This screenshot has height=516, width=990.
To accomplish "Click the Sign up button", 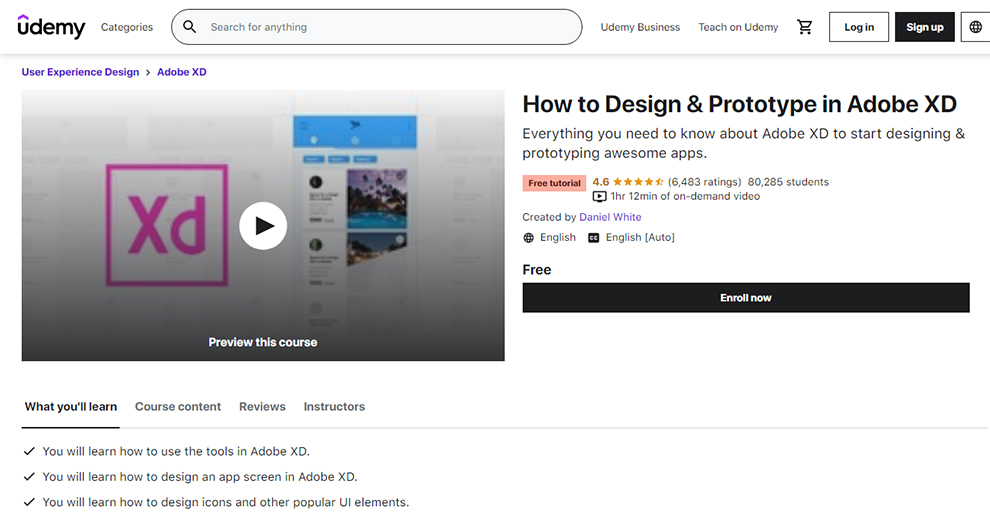I will [x=924, y=27].
